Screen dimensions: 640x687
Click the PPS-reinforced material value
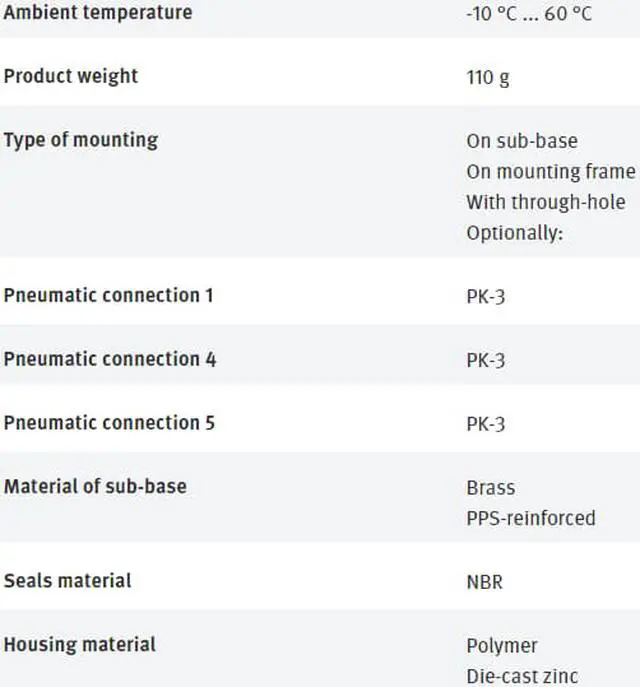531,519
